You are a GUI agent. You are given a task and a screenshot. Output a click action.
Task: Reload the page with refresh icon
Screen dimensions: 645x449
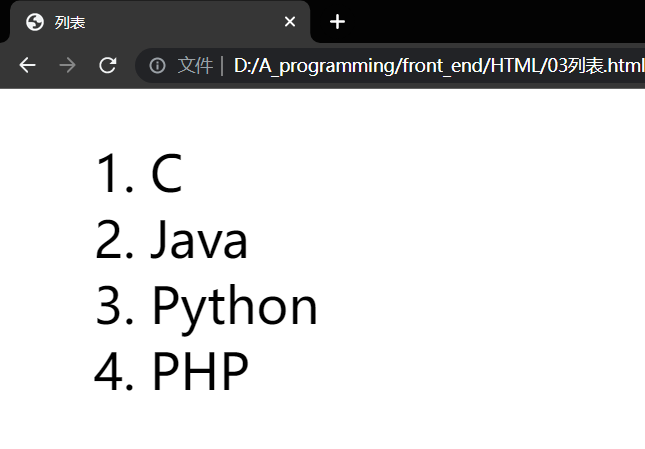(108, 65)
